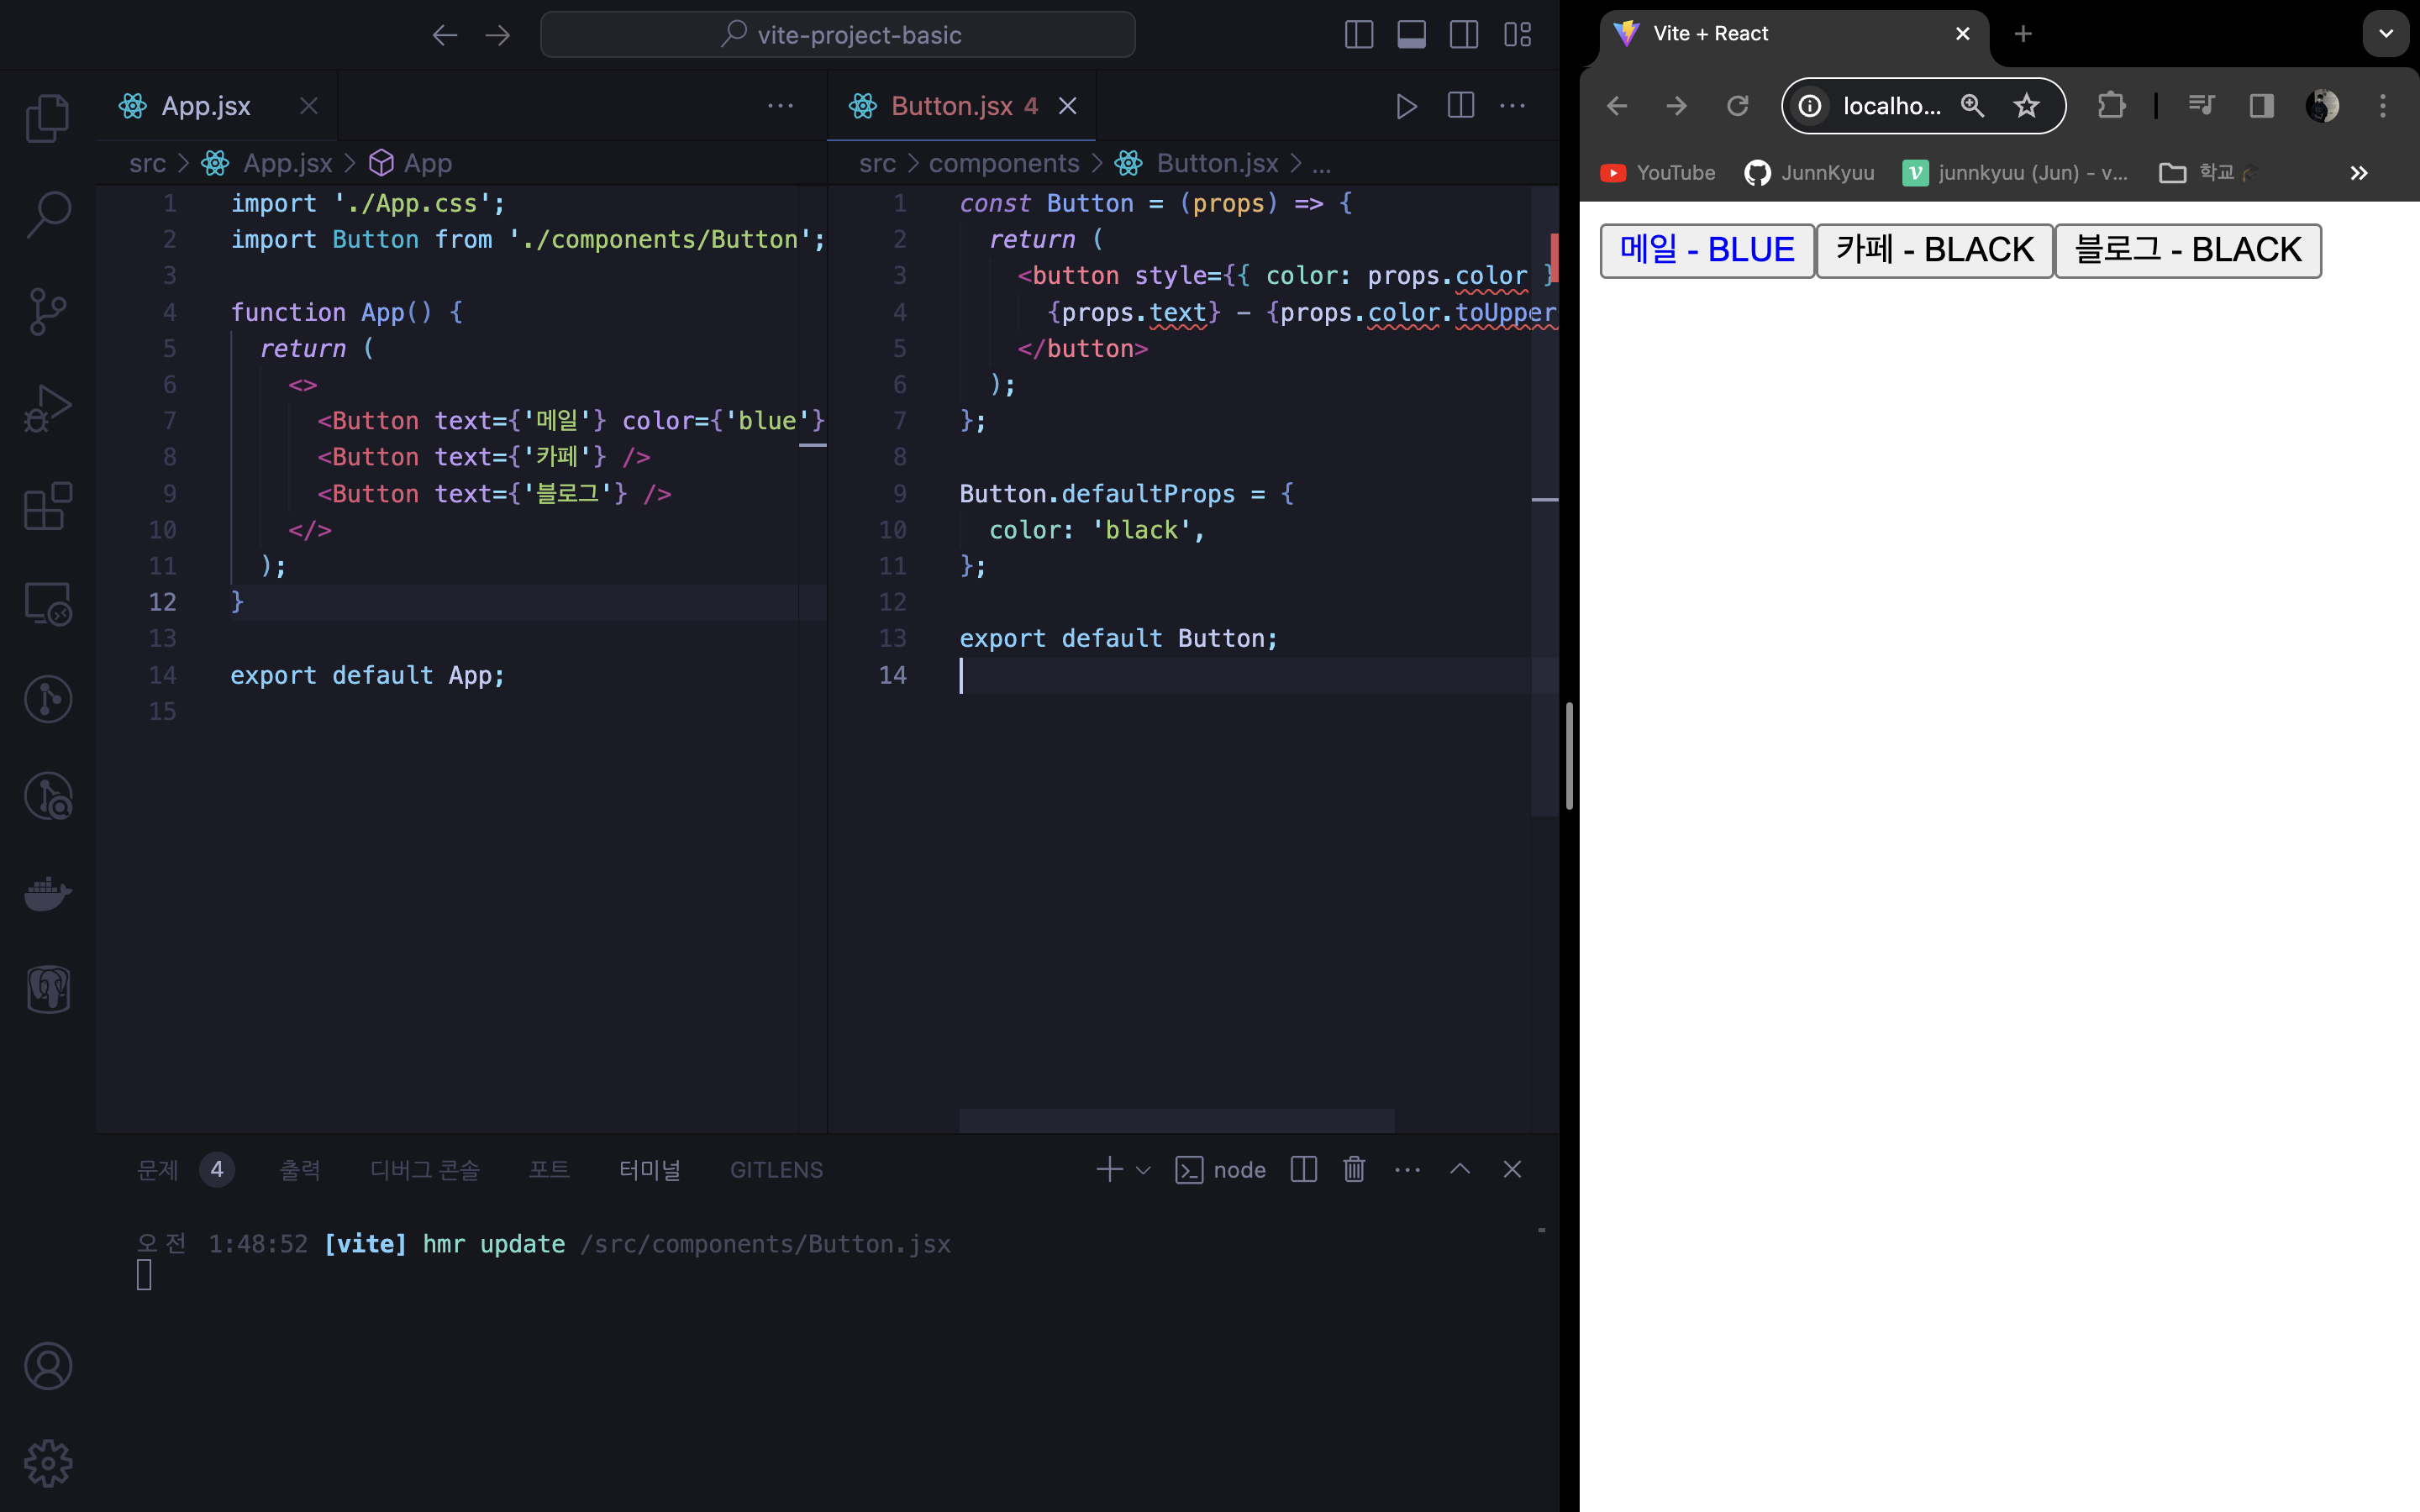Maximize panel with up chevron
Image resolution: width=2420 pixels, height=1512 pixels.
[1460, 1169]
